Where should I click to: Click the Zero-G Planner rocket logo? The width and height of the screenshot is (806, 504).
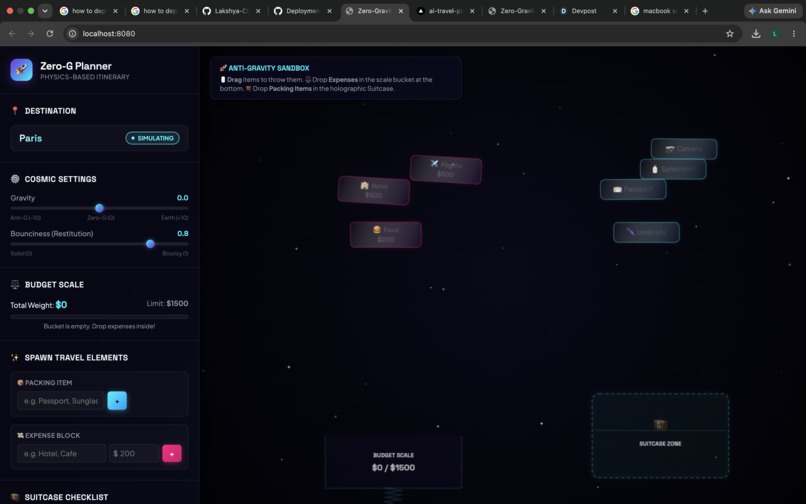(22, 70)
